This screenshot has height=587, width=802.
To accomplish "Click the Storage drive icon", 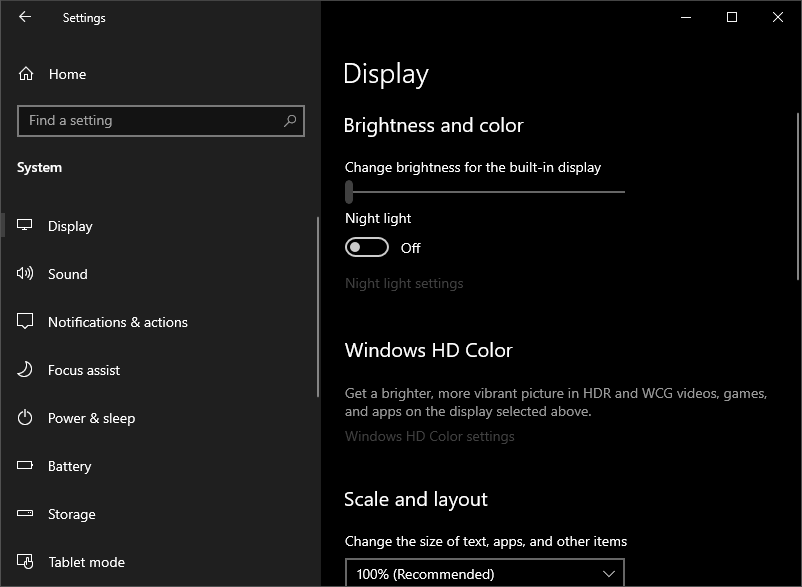I will 26,514.
